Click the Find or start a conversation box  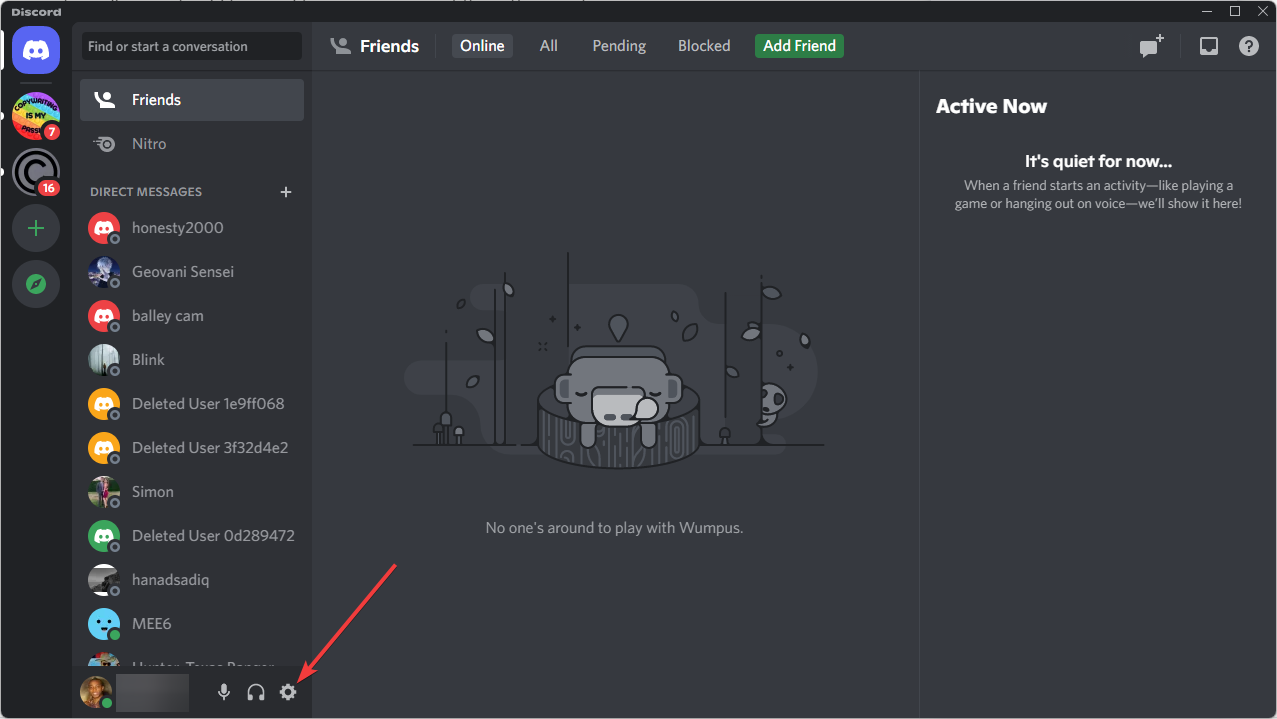[191, 46]
